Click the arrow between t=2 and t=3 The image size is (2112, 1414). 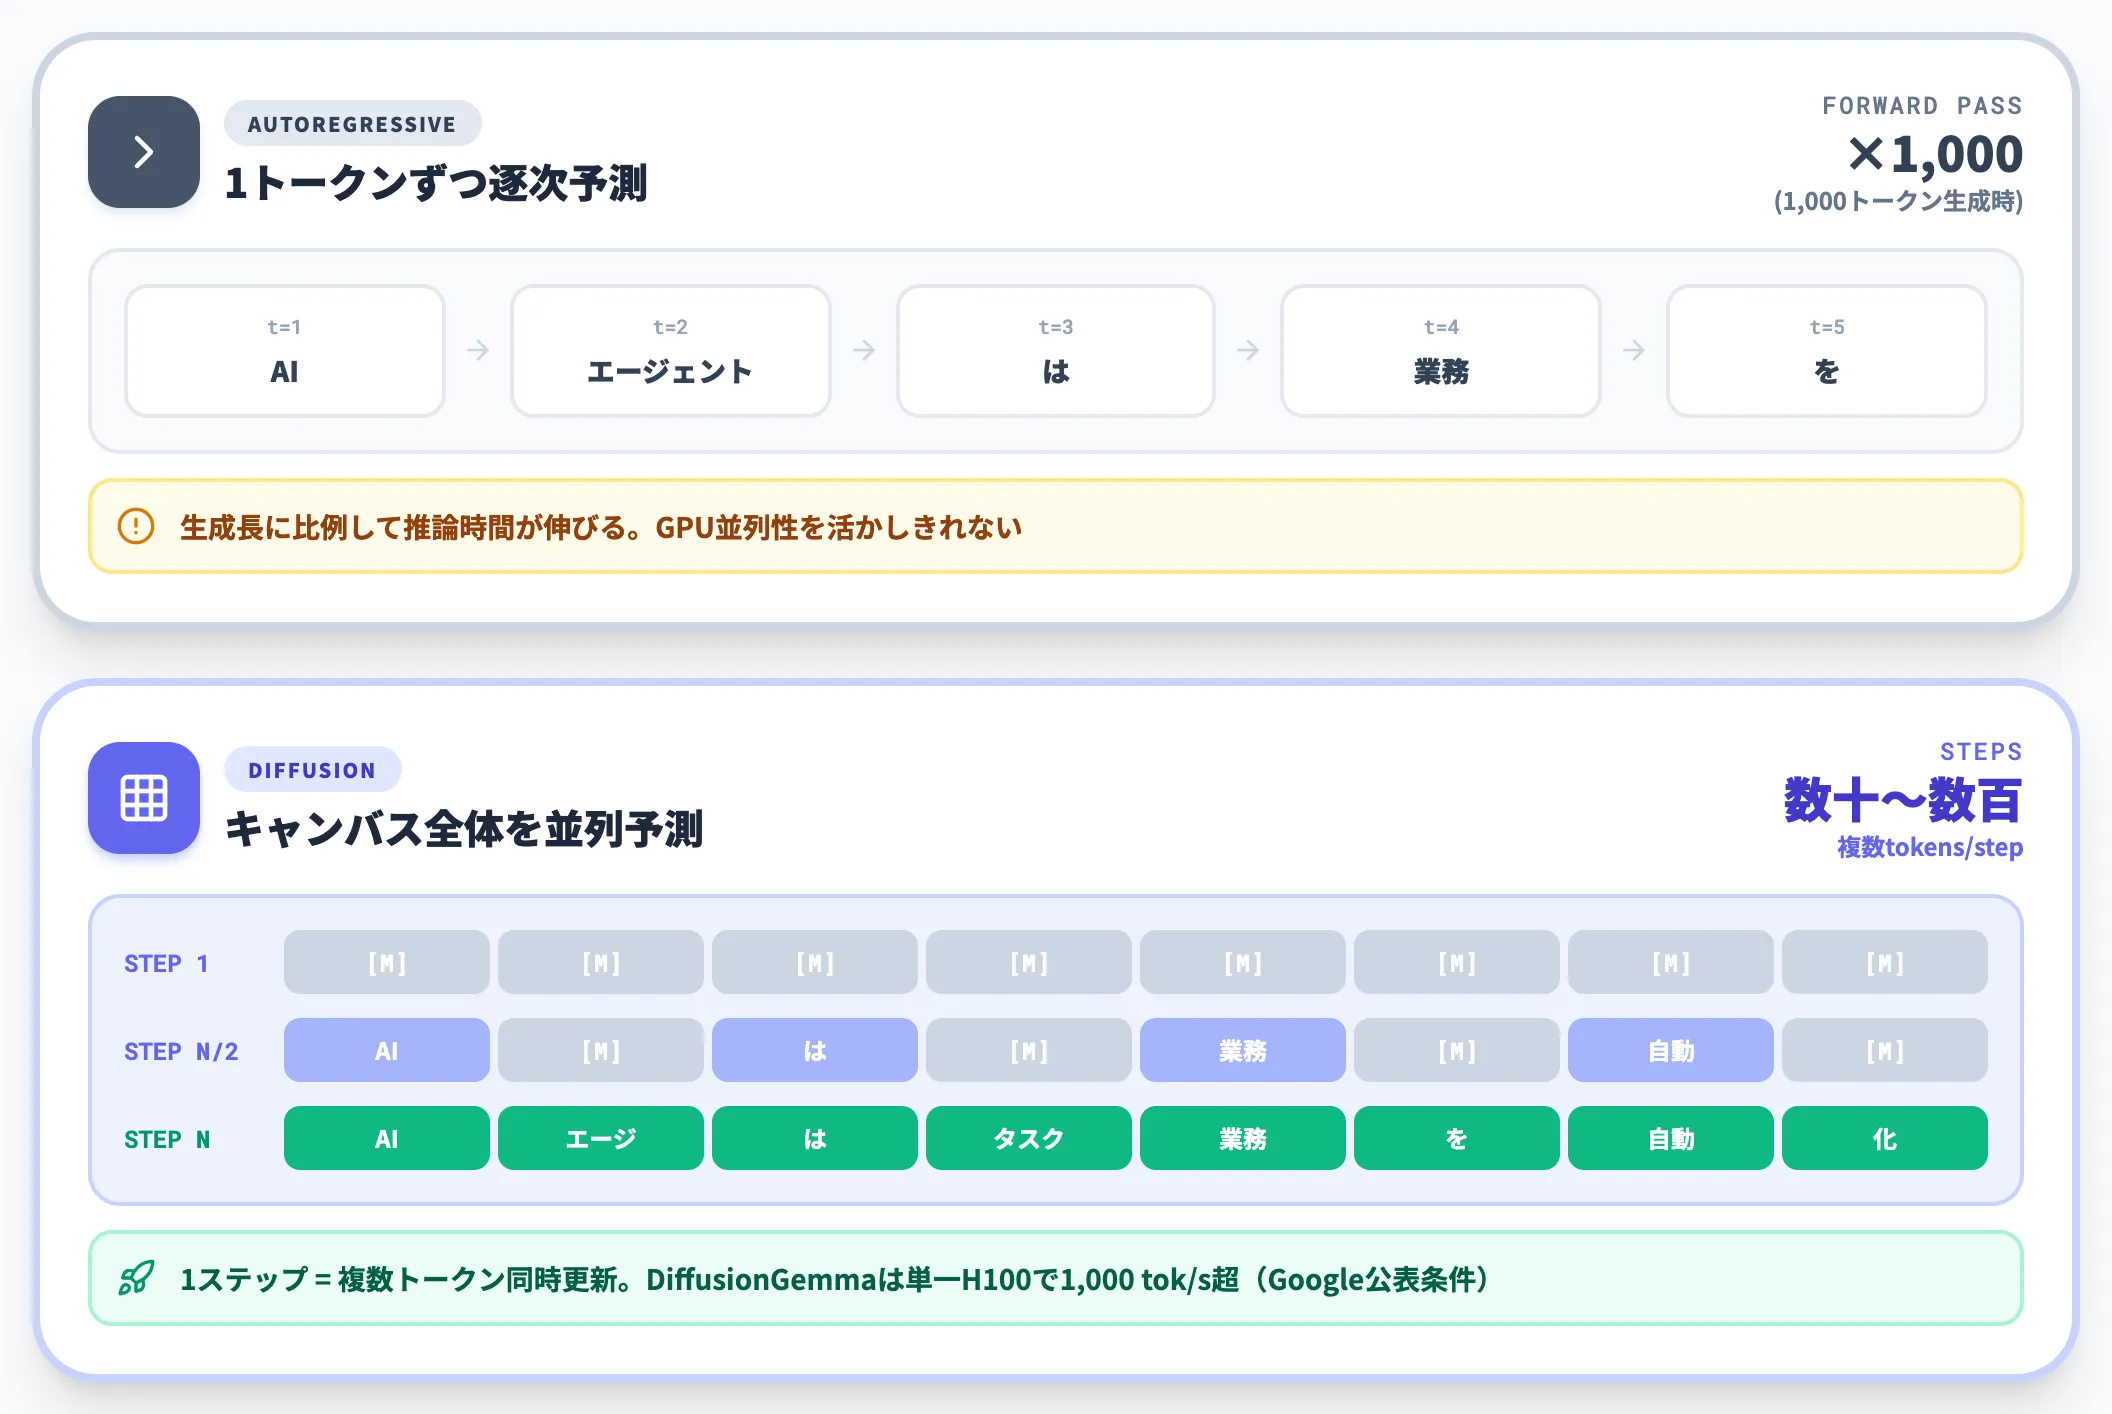tap(864, 350)
